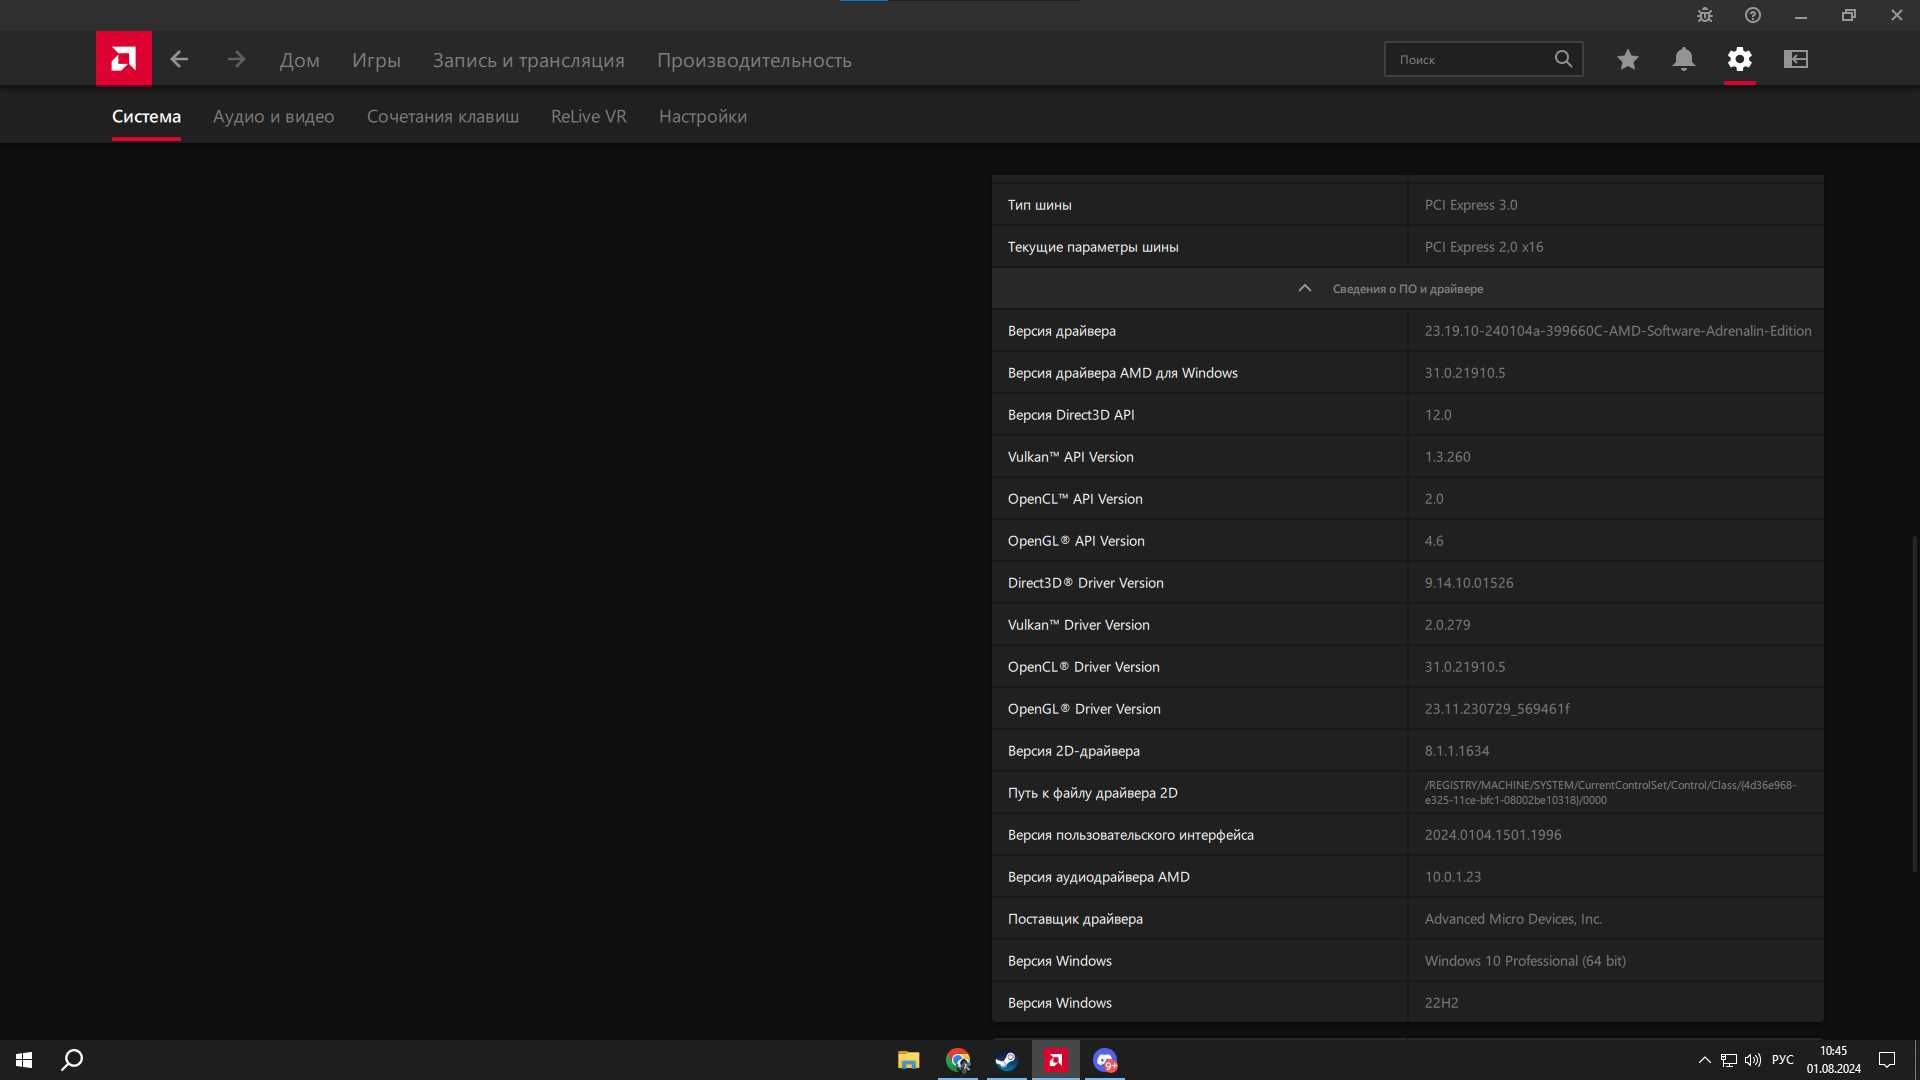Click Show Desktop strip on taskbar

point(1916,1060)
